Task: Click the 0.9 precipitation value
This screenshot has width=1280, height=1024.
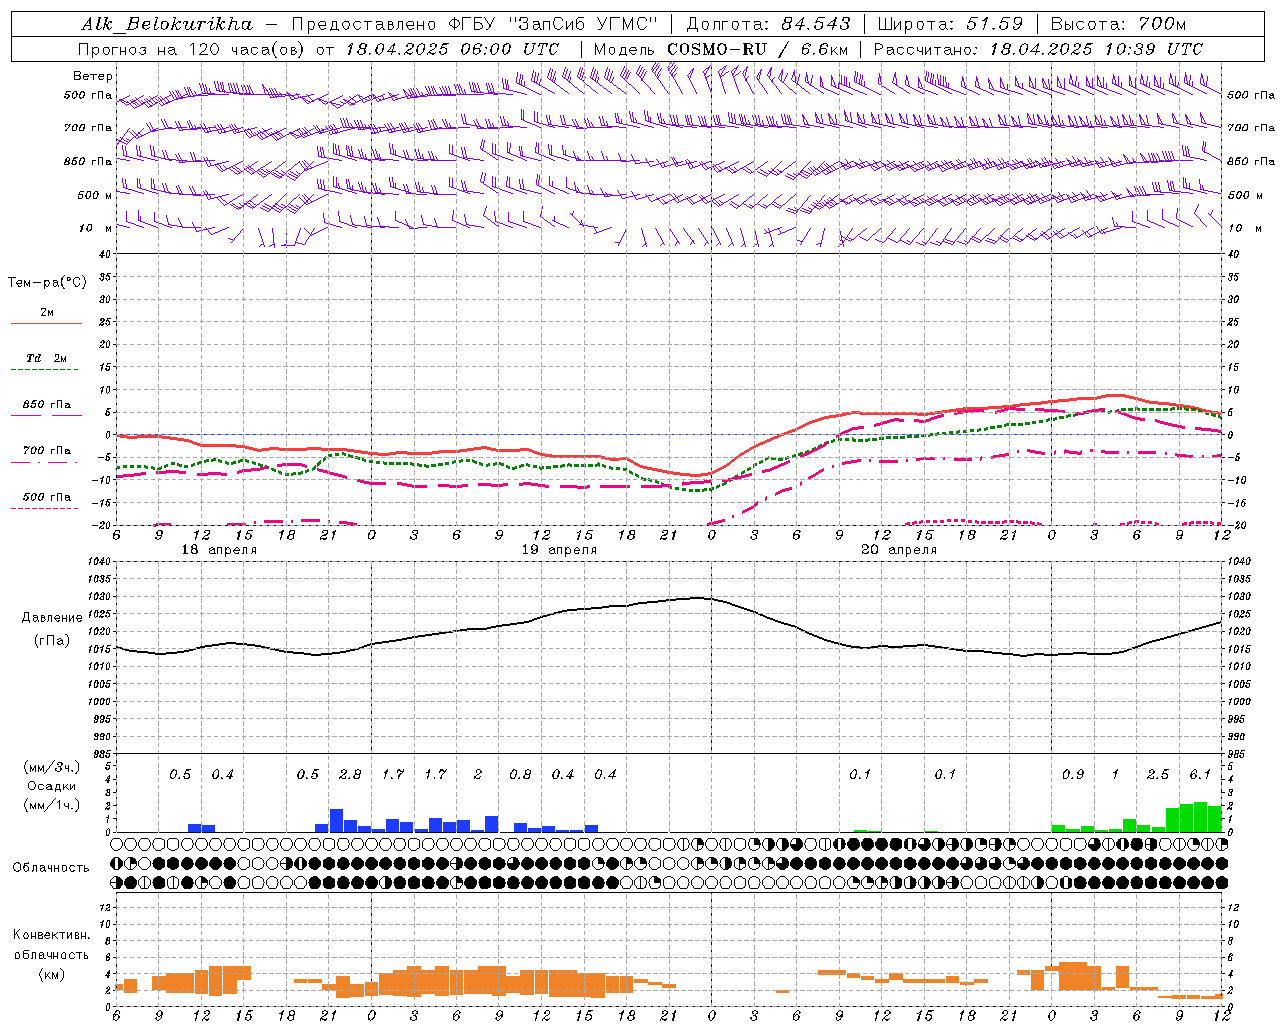Action: pyautogui.click(x=1073, y=774)
